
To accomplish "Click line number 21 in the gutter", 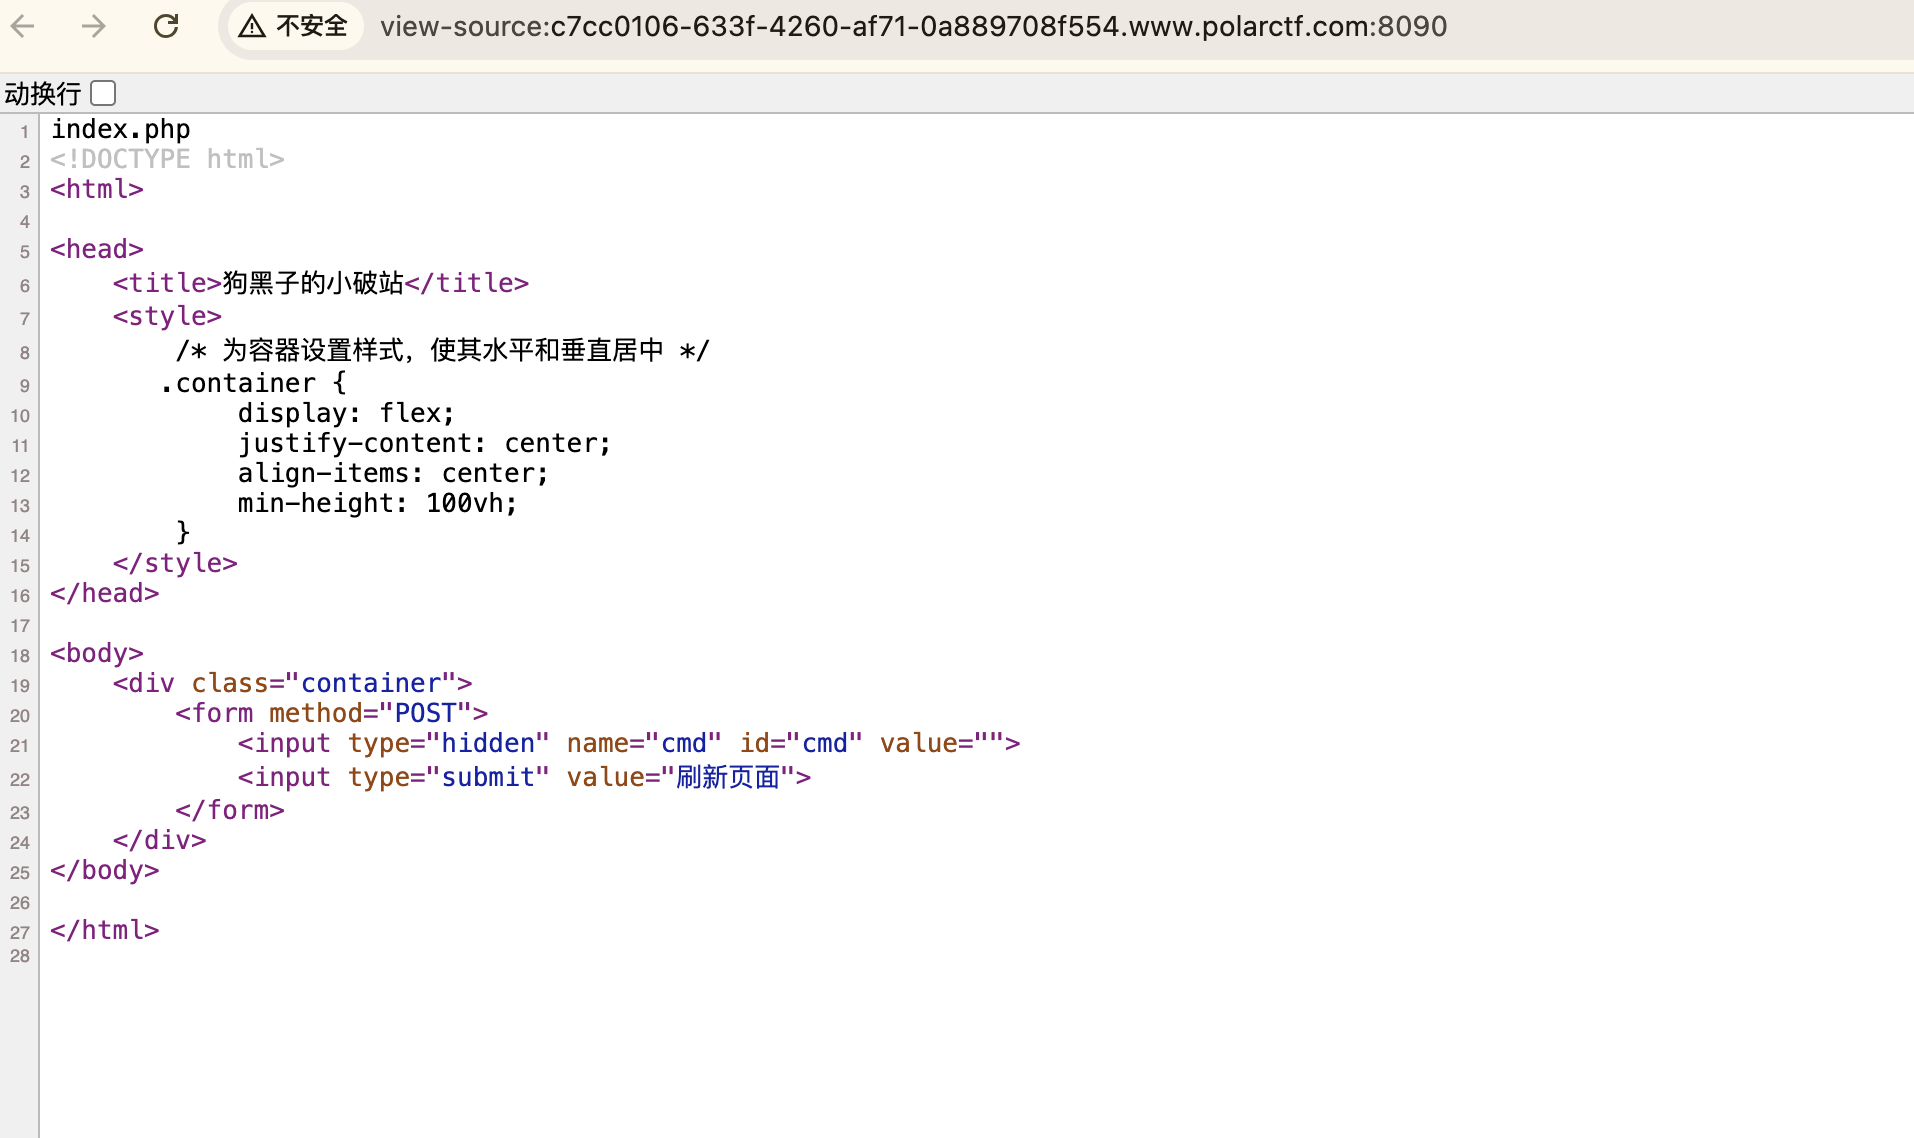I will [20, 746].
